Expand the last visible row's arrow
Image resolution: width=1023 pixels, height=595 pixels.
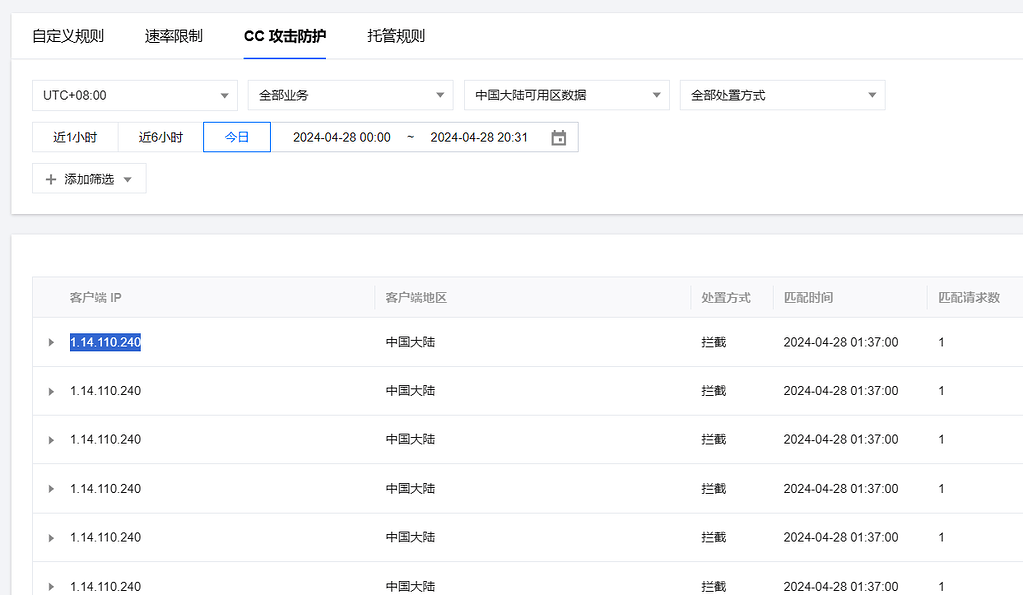[x=51, y=585]
